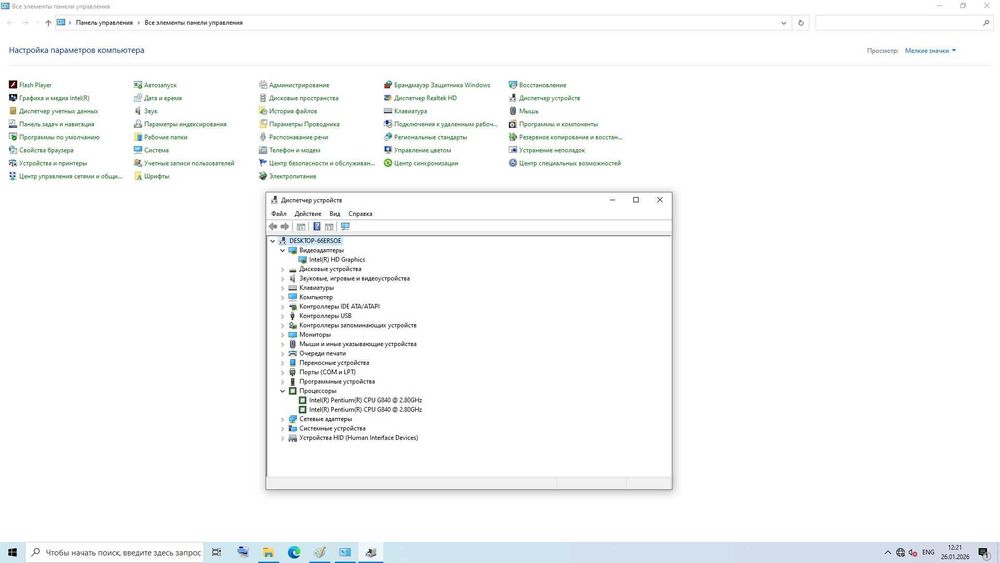Screen dimensions: 1000x563
Task: Open the address bar history dropdown
Action: click(784, 23)
